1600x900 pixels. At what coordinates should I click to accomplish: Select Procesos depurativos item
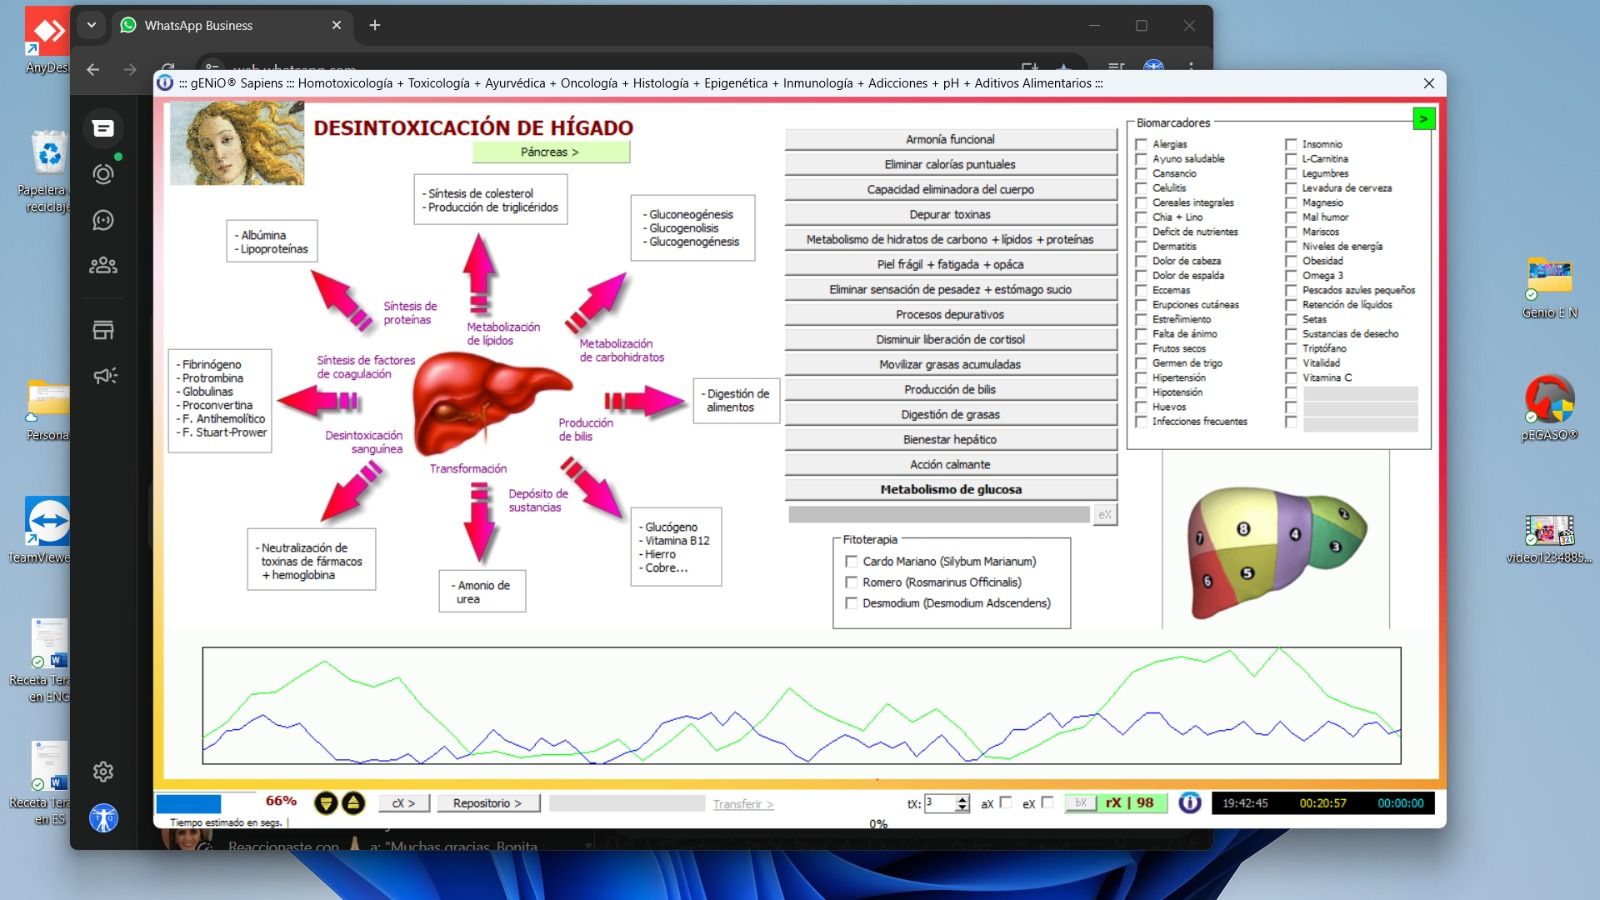click(950, 314)
